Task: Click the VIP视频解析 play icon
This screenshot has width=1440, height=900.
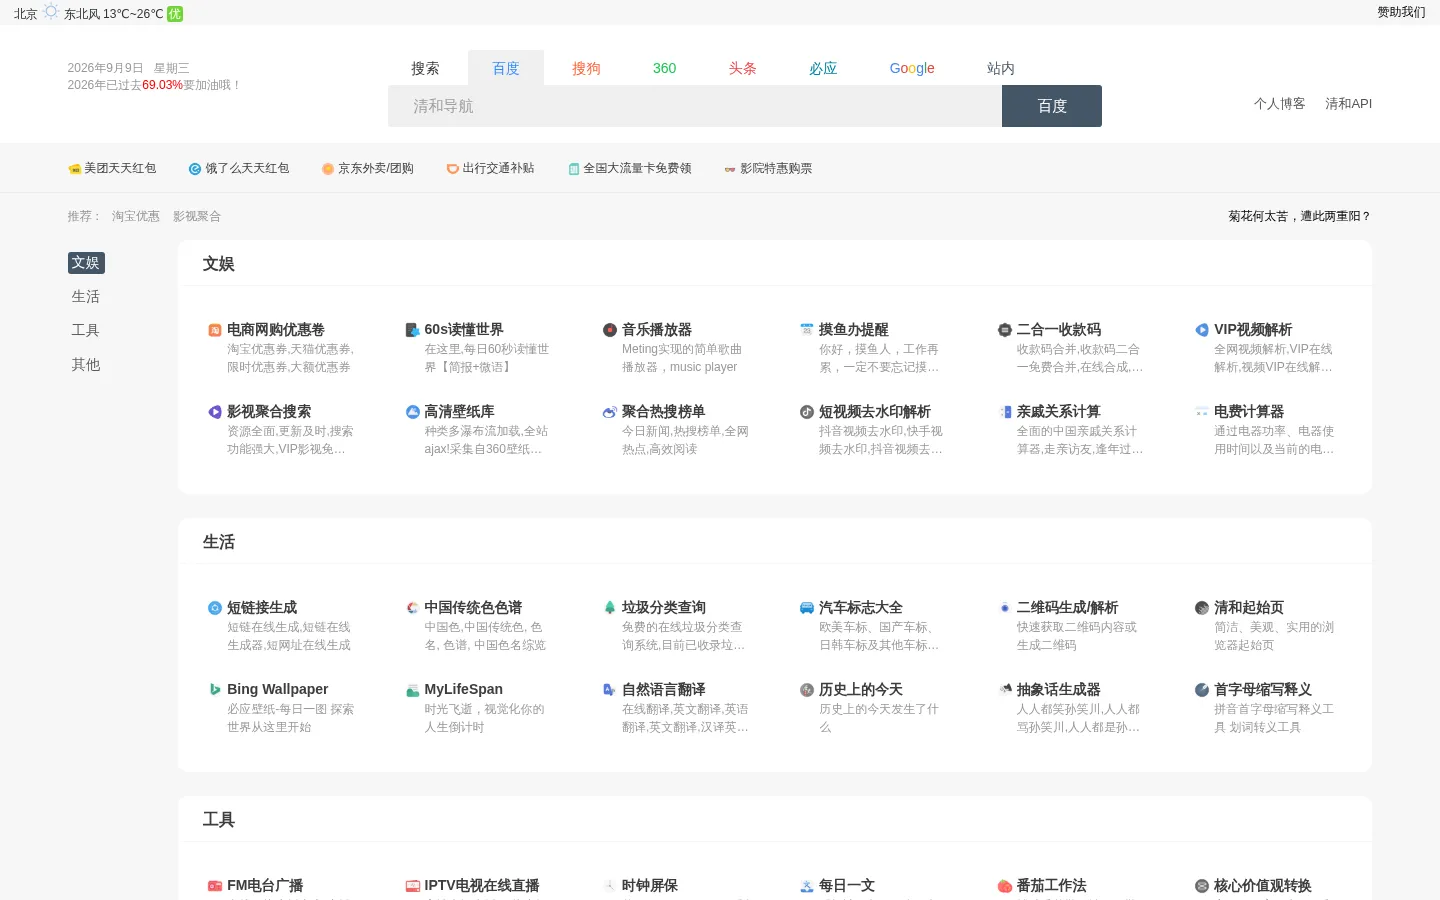Action: (x=1202, y=330)
